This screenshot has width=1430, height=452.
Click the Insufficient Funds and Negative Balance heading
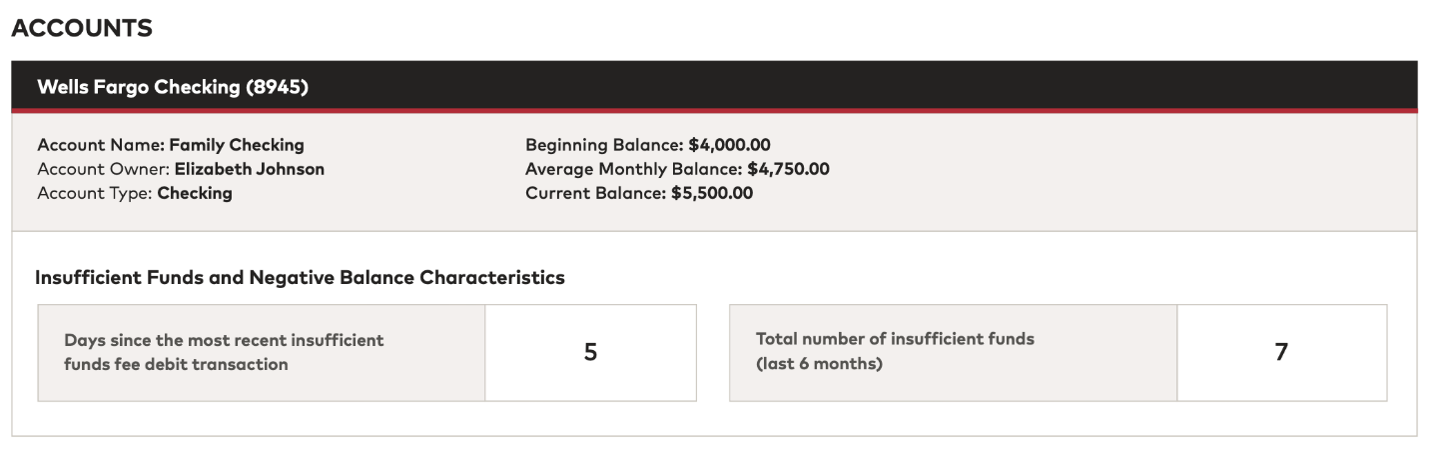pos(300,278)
